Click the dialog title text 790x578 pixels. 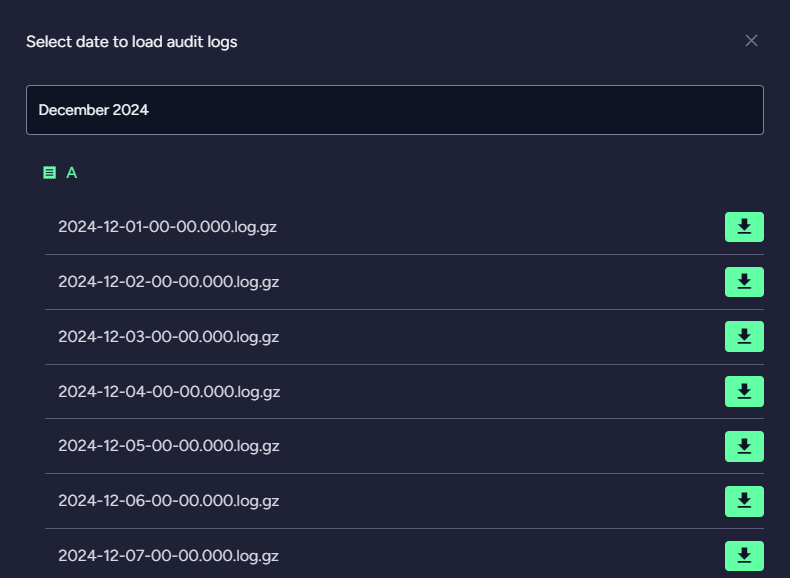[x=131, y=42]
